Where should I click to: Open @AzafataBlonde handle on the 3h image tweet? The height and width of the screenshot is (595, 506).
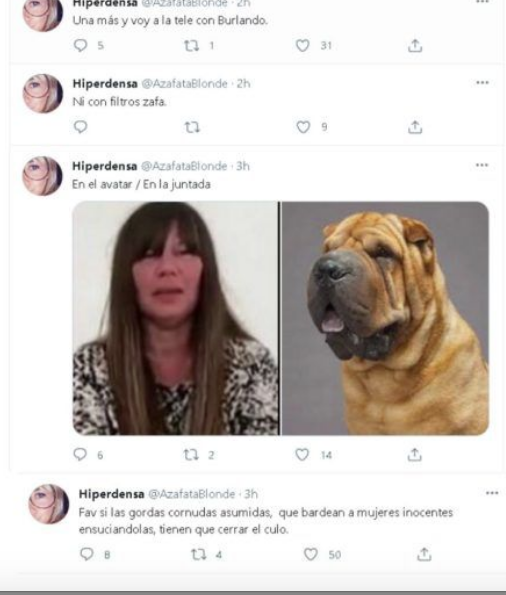(x=184, y=166)
